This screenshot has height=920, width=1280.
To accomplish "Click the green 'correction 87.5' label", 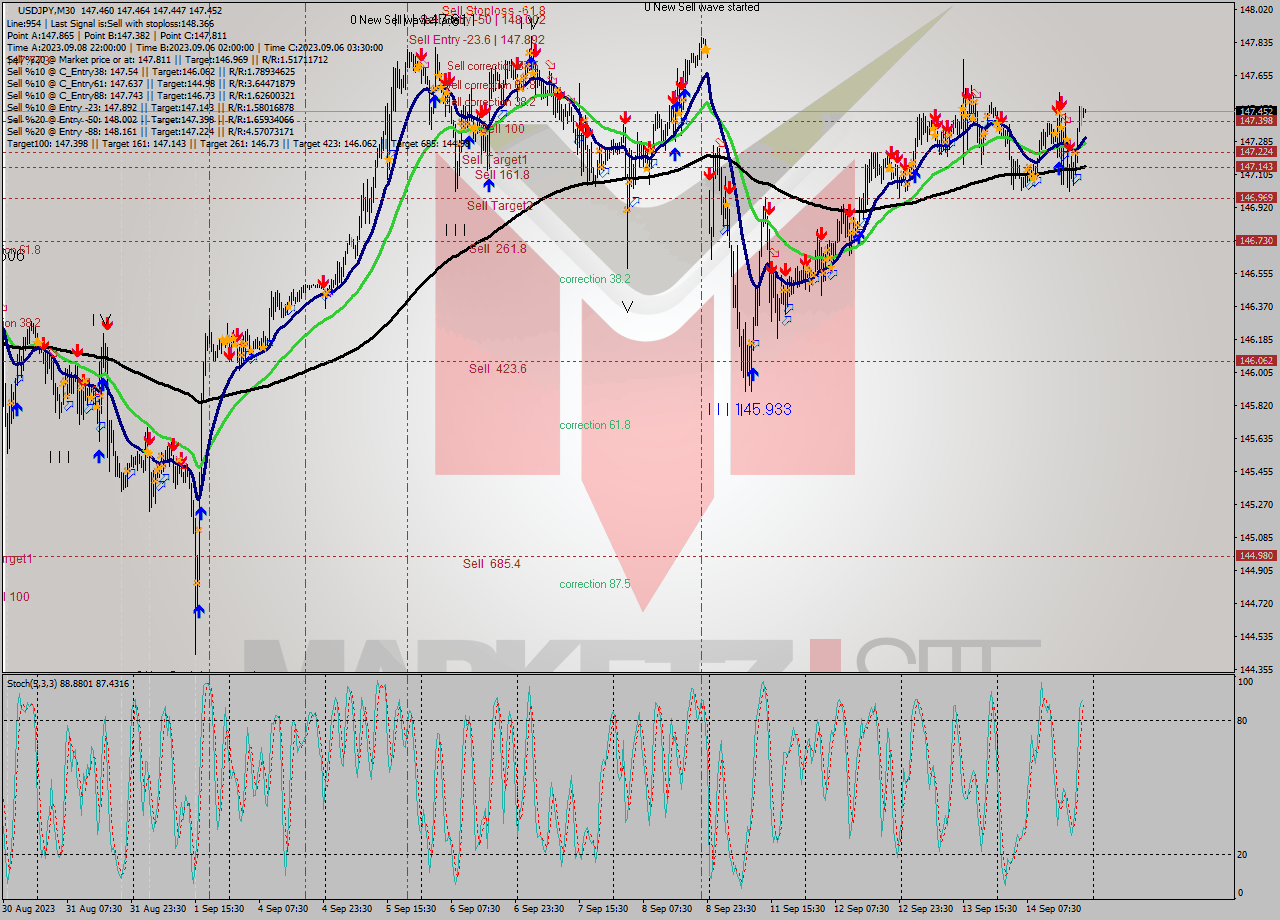I will pyautogui.click(x=594, y=584).
